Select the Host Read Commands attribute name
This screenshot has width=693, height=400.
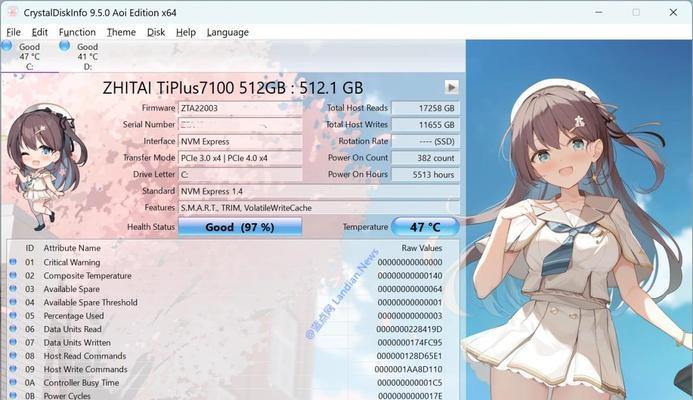(x=84, y=356)
